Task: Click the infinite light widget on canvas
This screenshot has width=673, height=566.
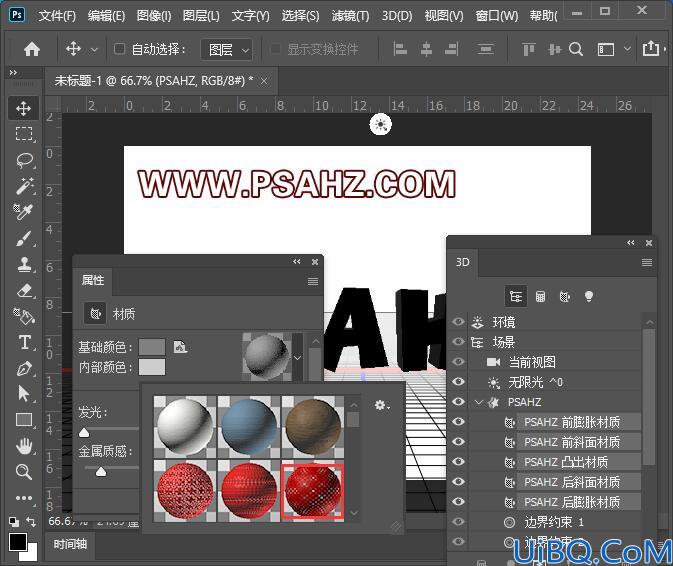Action: tap(380, 124)
